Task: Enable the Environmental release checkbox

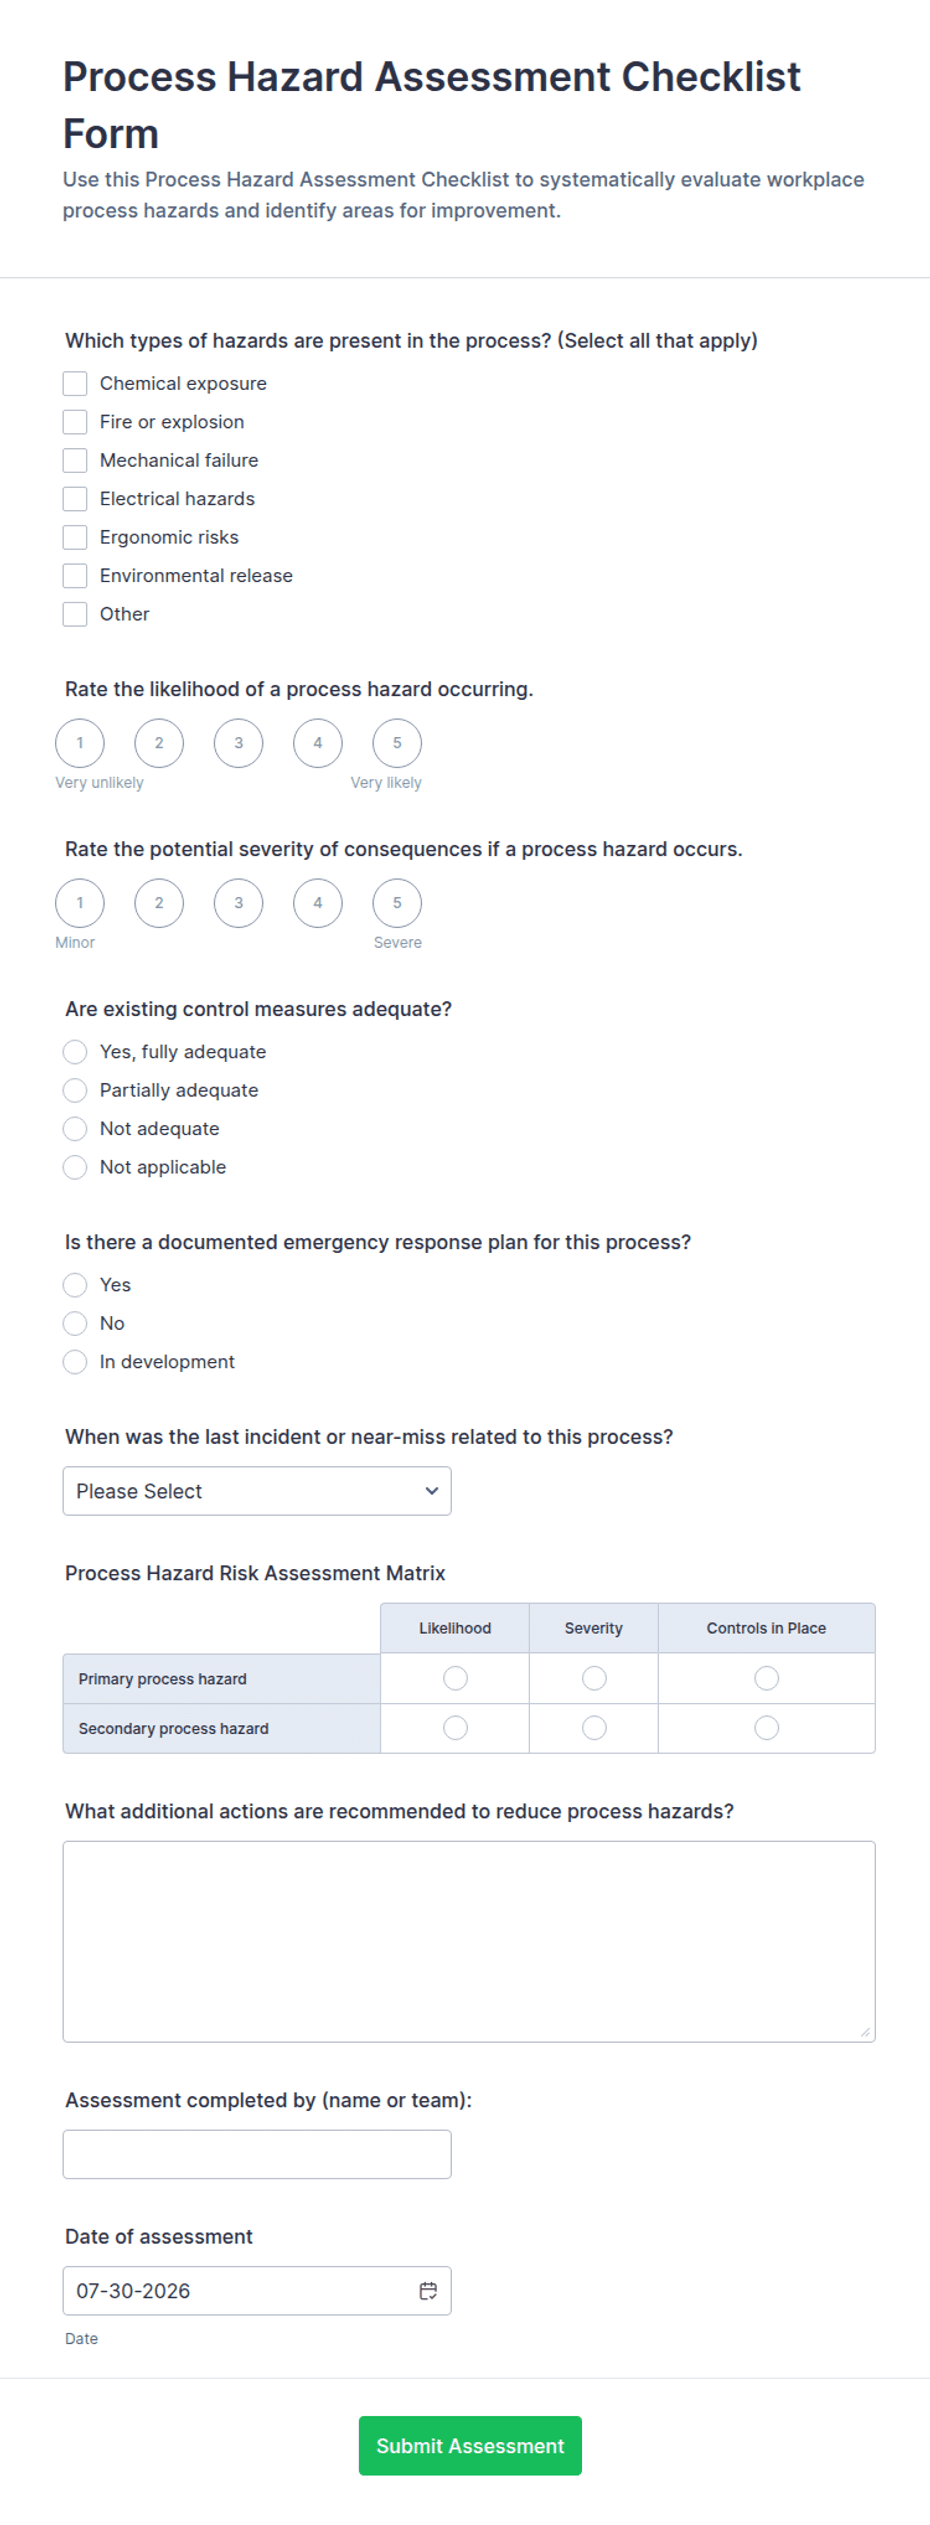Action: tap(75, 575)
